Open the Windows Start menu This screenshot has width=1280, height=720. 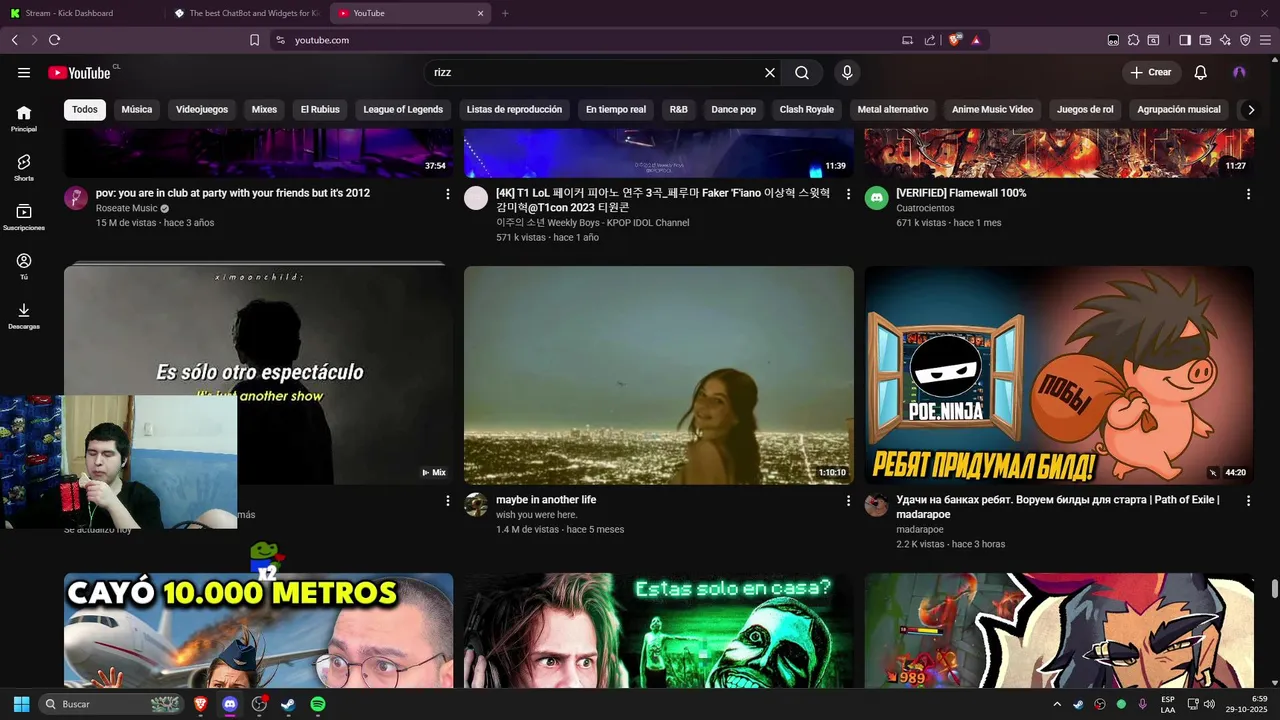click(21, 704)
